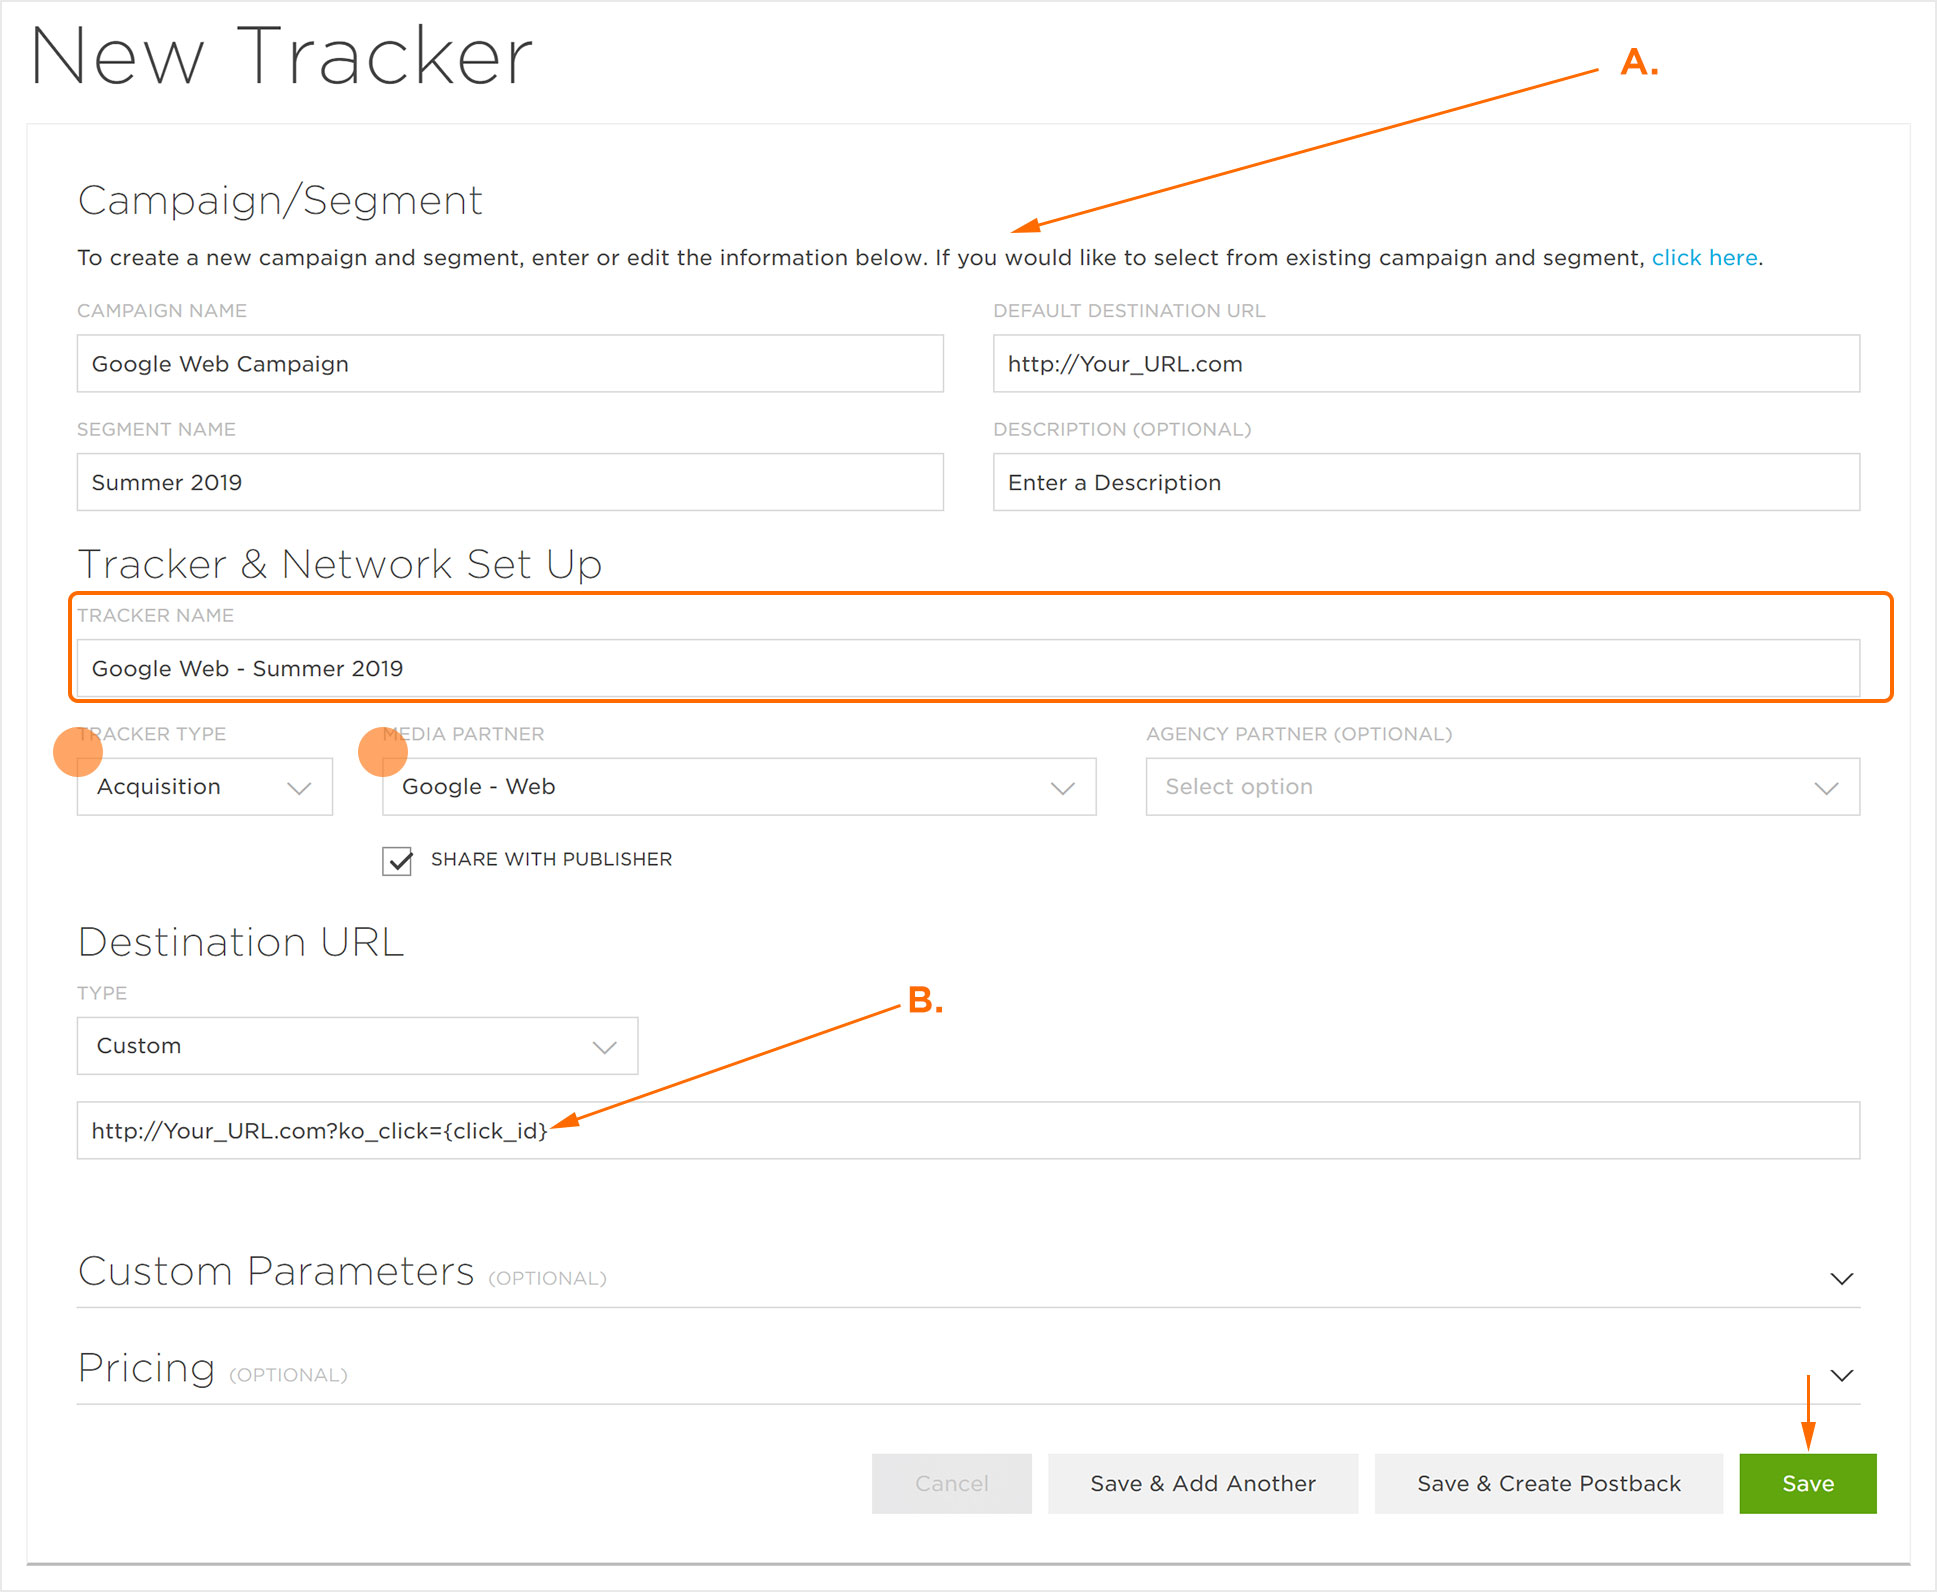Screen dimensions: 1937x1592
Task: Click the Tracker Name highlighted field
Action: pos(968,669)
